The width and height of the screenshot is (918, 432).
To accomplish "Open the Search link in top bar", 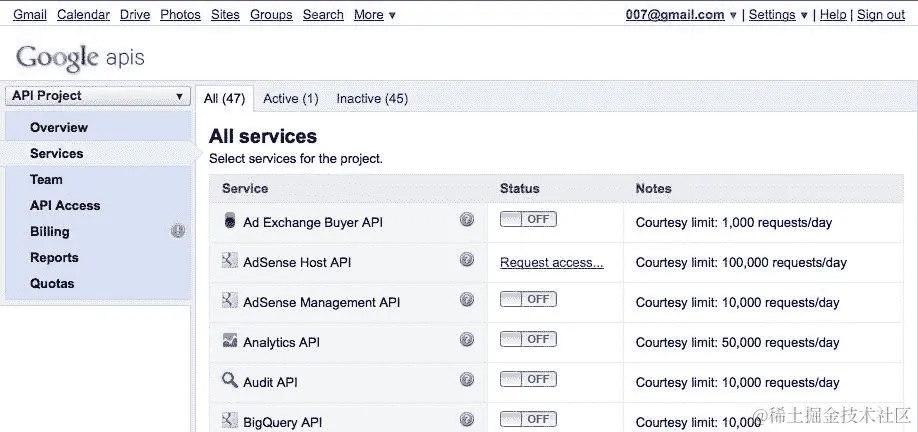I will pos(323,15).
